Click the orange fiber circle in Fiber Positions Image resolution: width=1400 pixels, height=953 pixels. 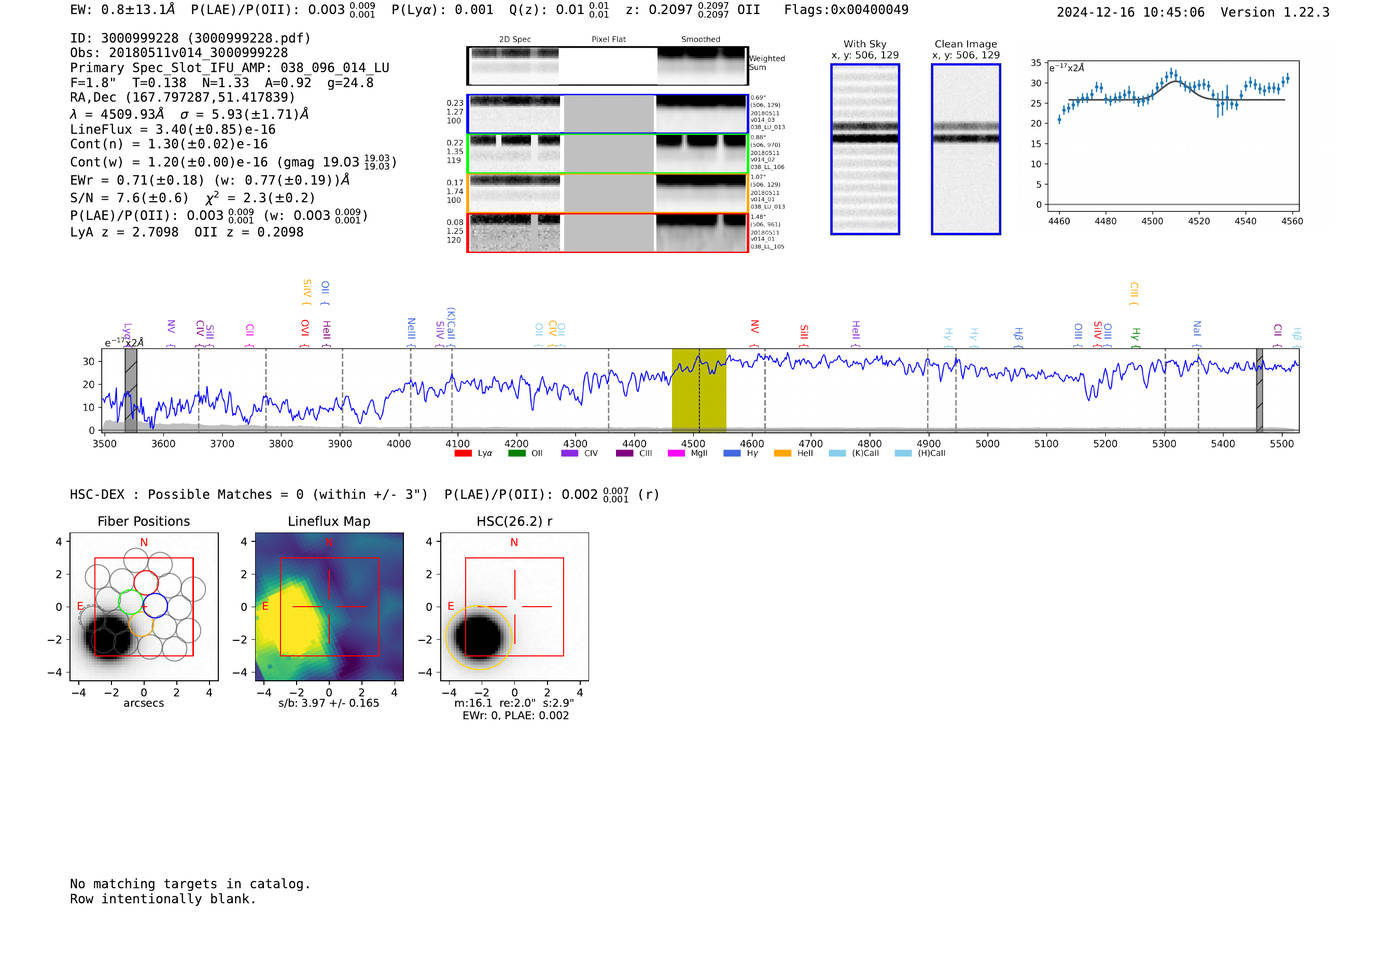click(x=142, y=625)
